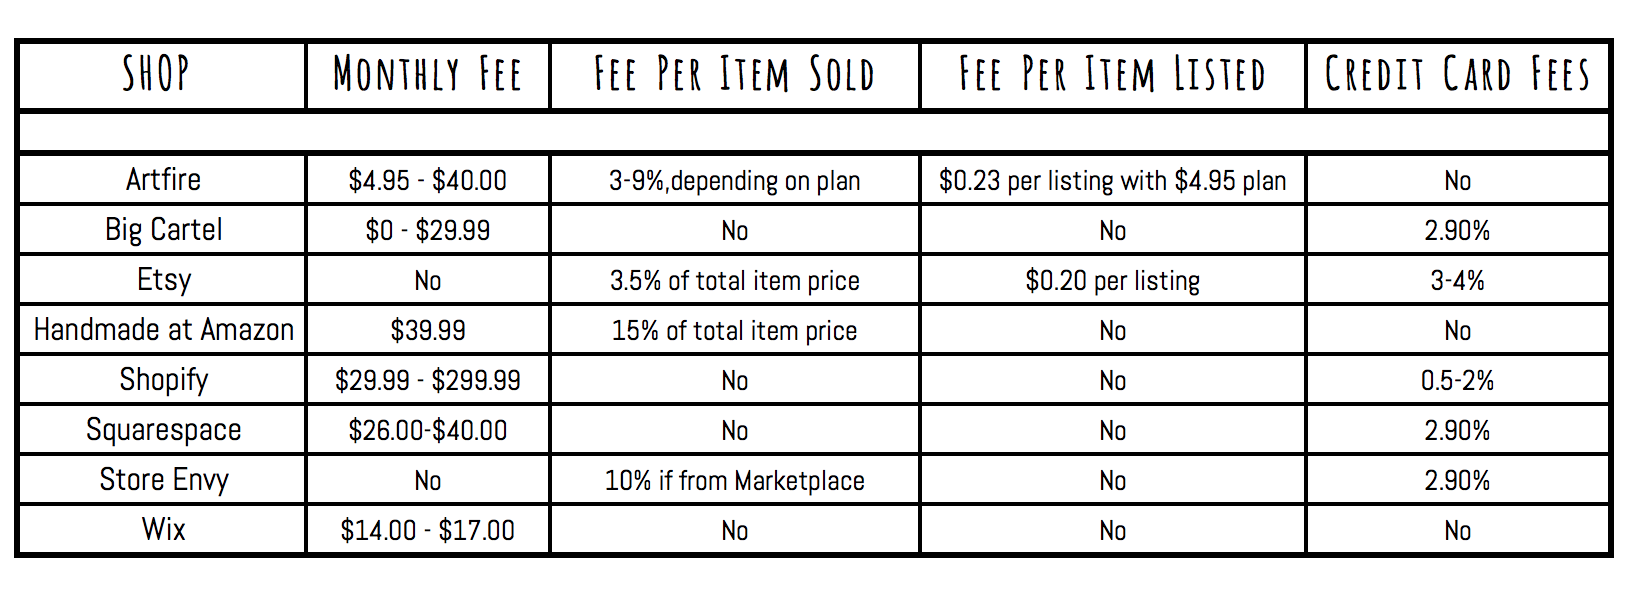The width and height of the screenshot is (1628, 602).
Task: Click the $29.99 - $299.99 Shopify fee
Action: point(427,381)
